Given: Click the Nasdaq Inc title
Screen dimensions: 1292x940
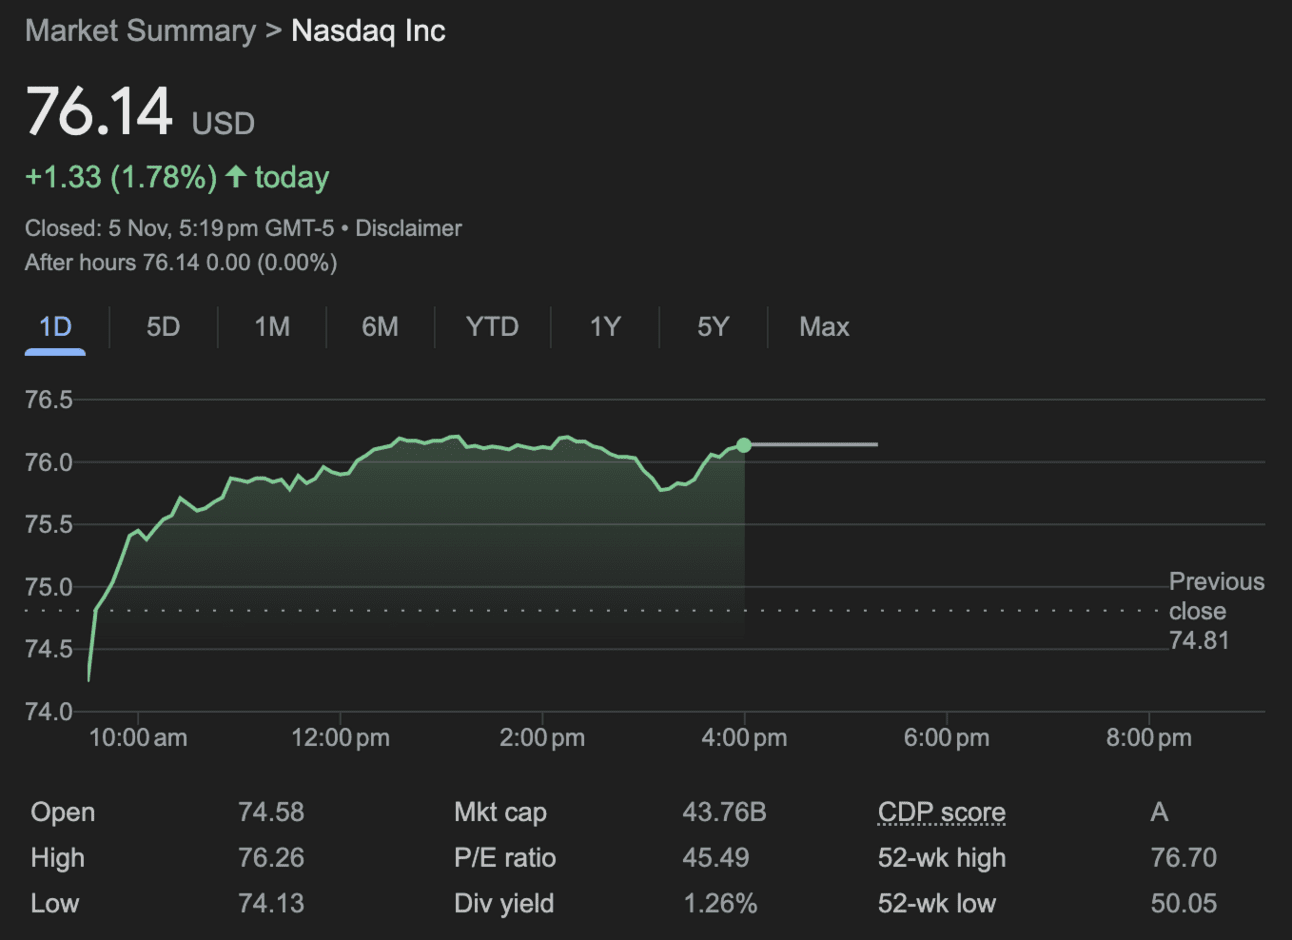Looking at the screenshot, I should click(368, 31).
